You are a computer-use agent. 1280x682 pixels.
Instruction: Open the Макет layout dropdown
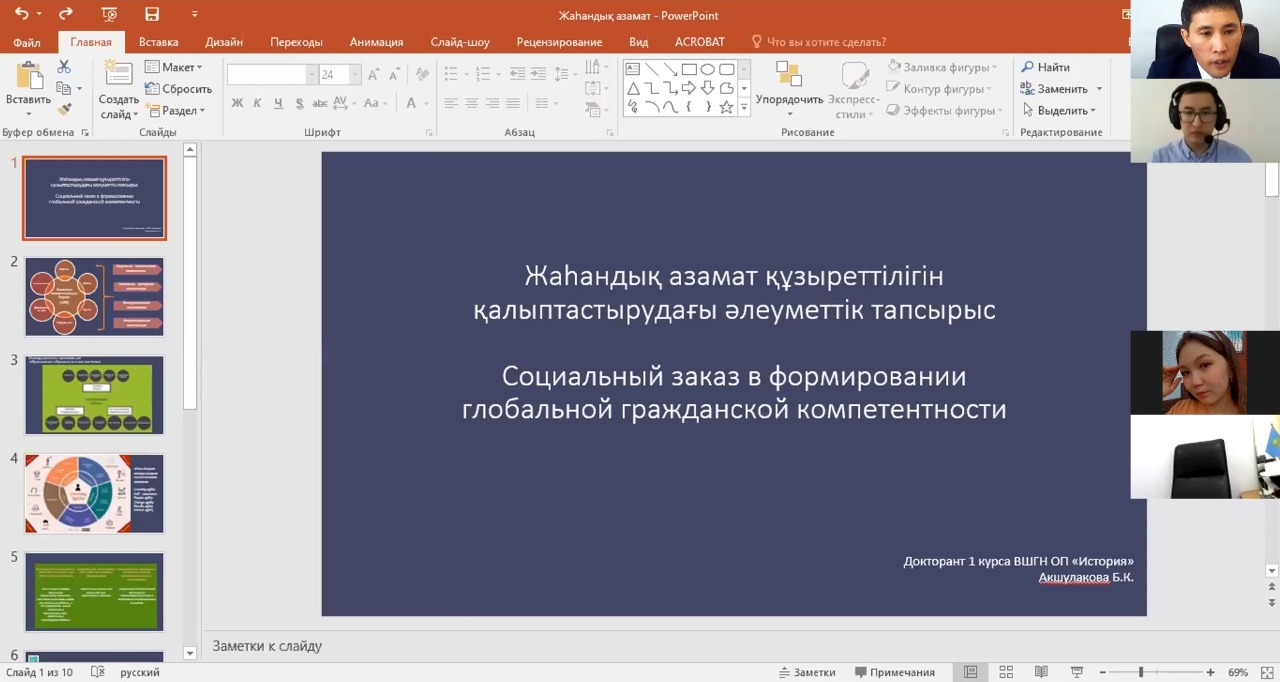174,67
